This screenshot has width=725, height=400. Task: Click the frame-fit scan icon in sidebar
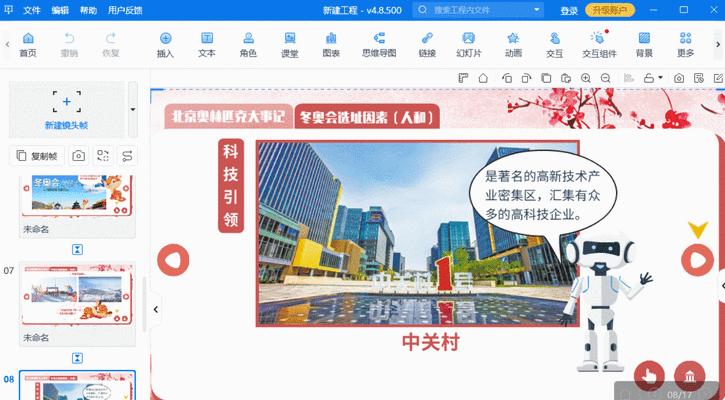click(x=103, y=156)
